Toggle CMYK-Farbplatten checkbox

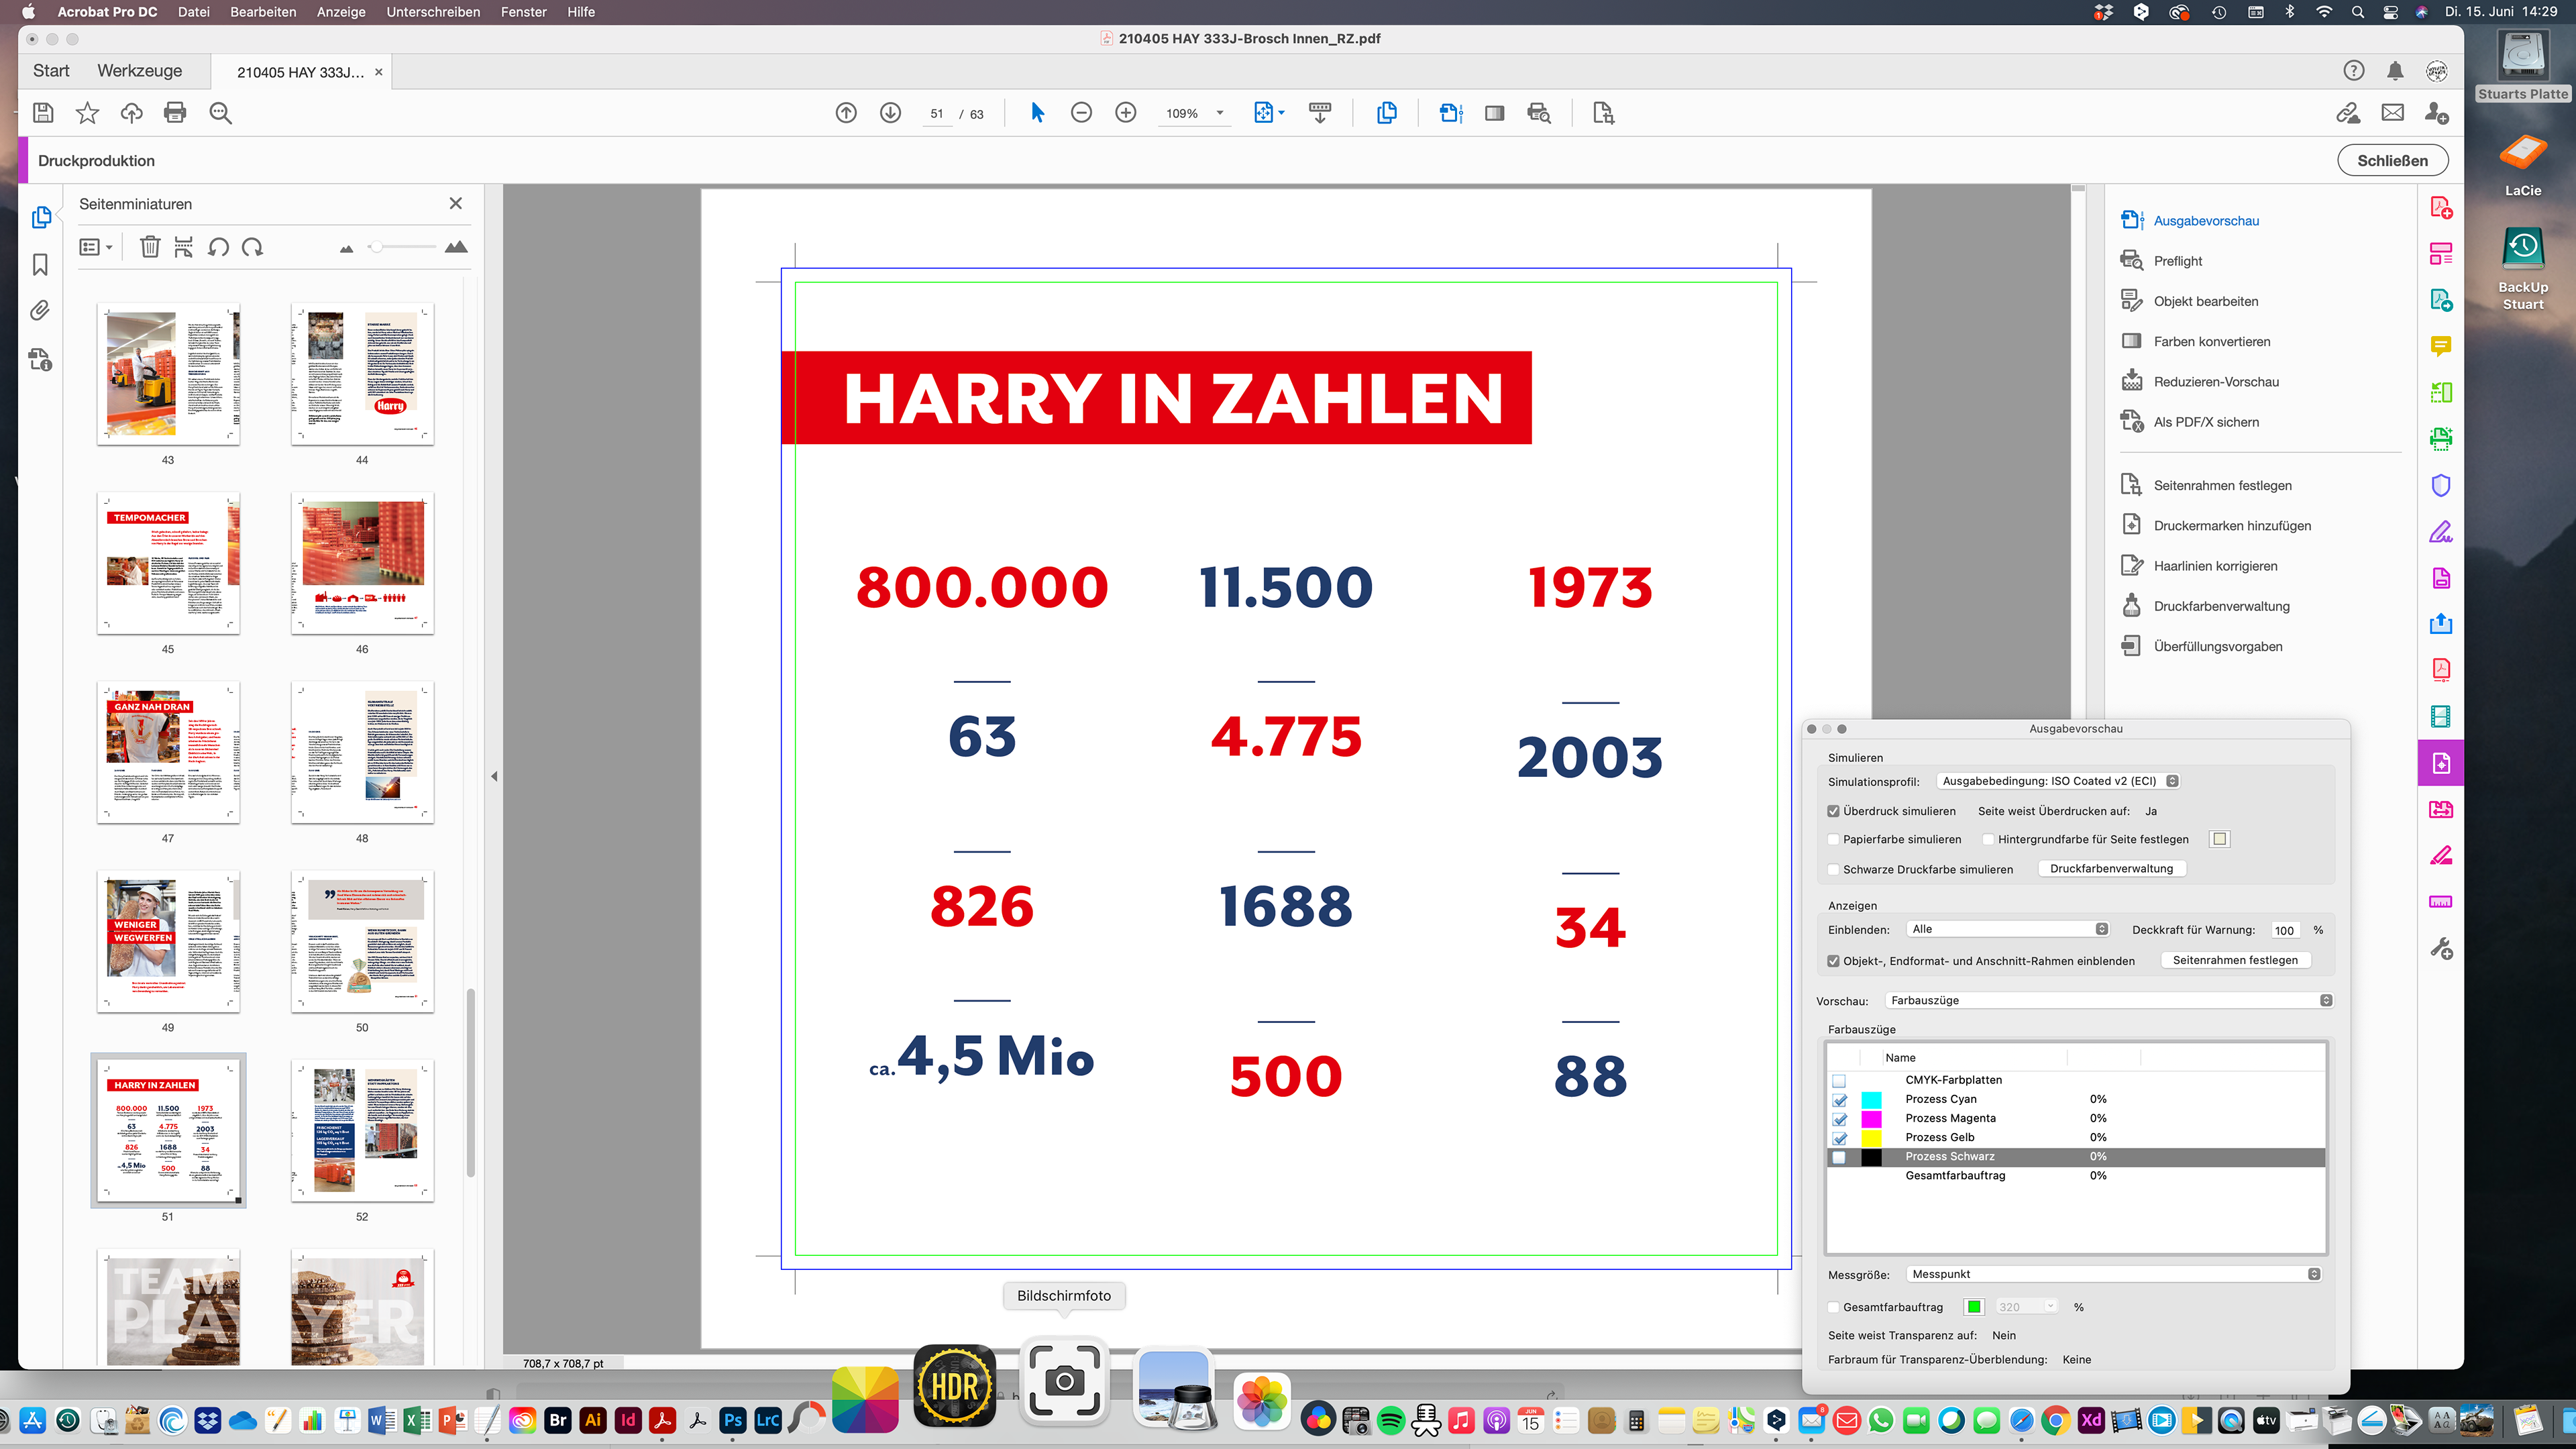(x=1839, y=1081)
